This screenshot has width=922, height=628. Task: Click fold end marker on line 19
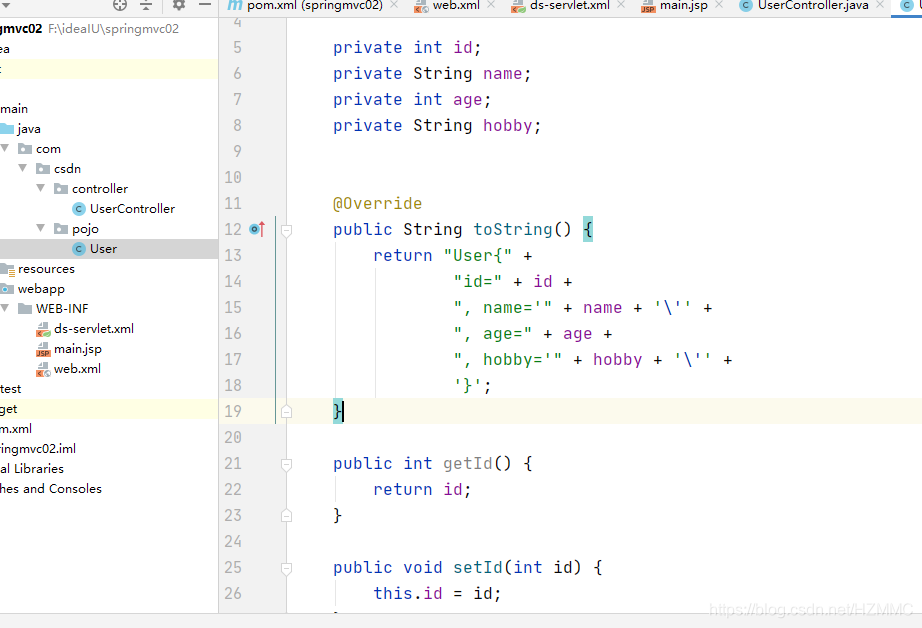click(x=286, y=412)
